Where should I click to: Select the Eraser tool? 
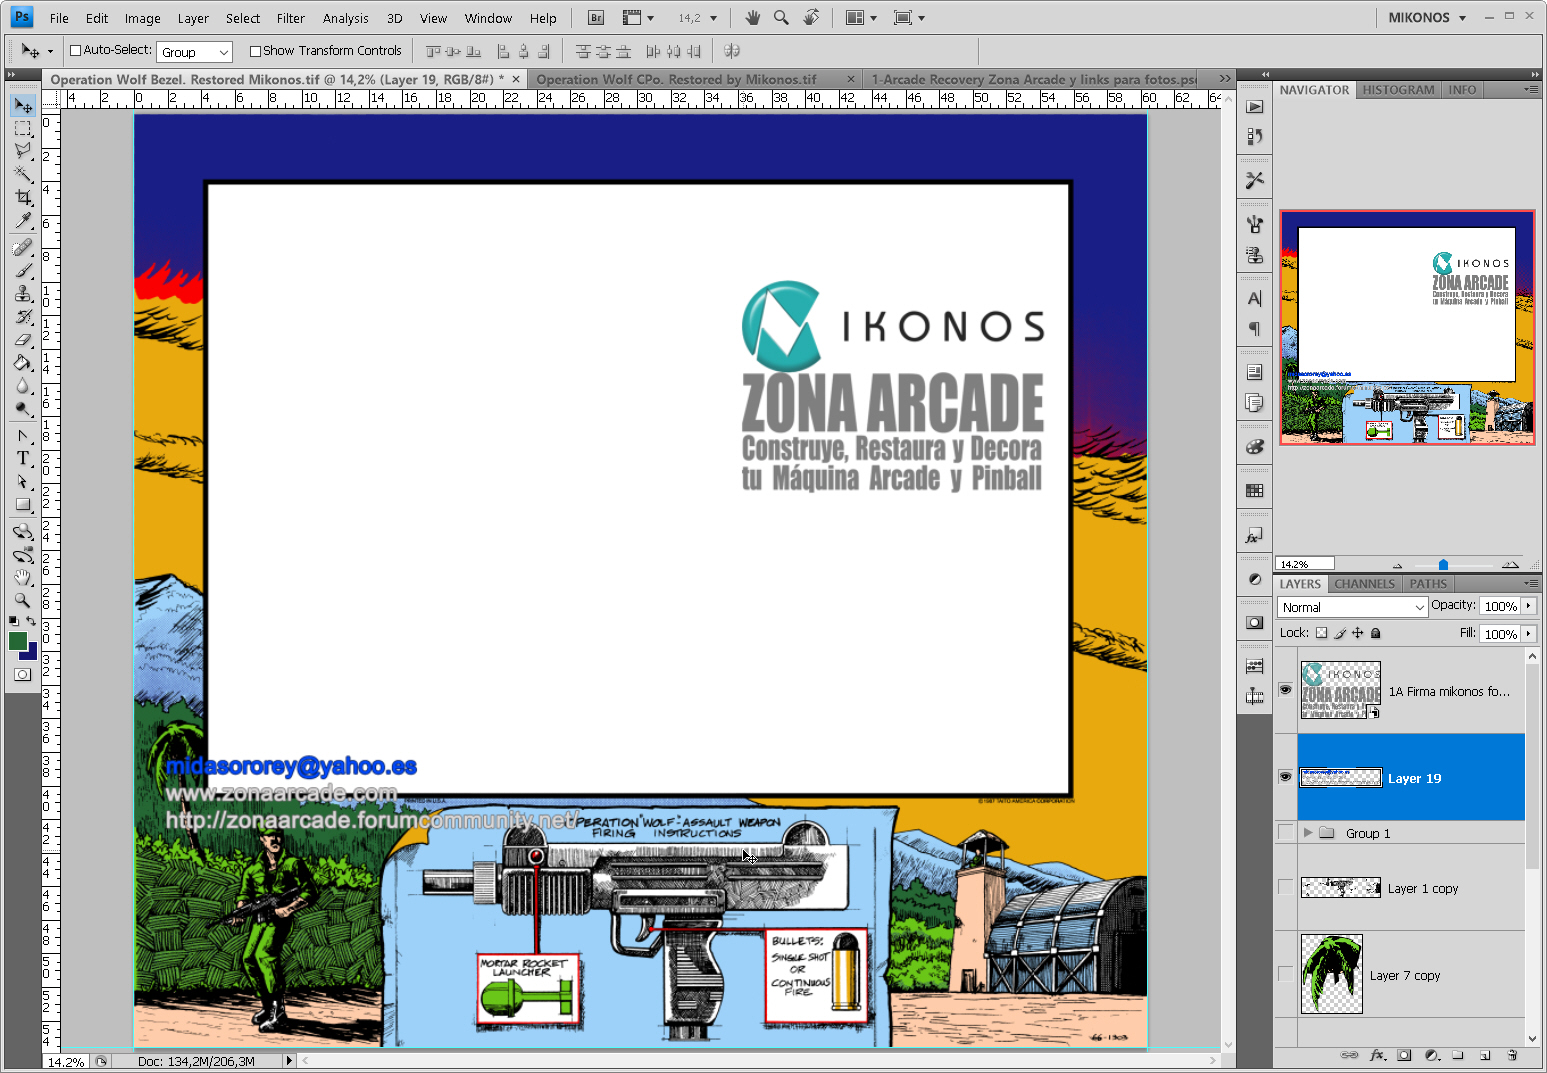click(23, 340)
